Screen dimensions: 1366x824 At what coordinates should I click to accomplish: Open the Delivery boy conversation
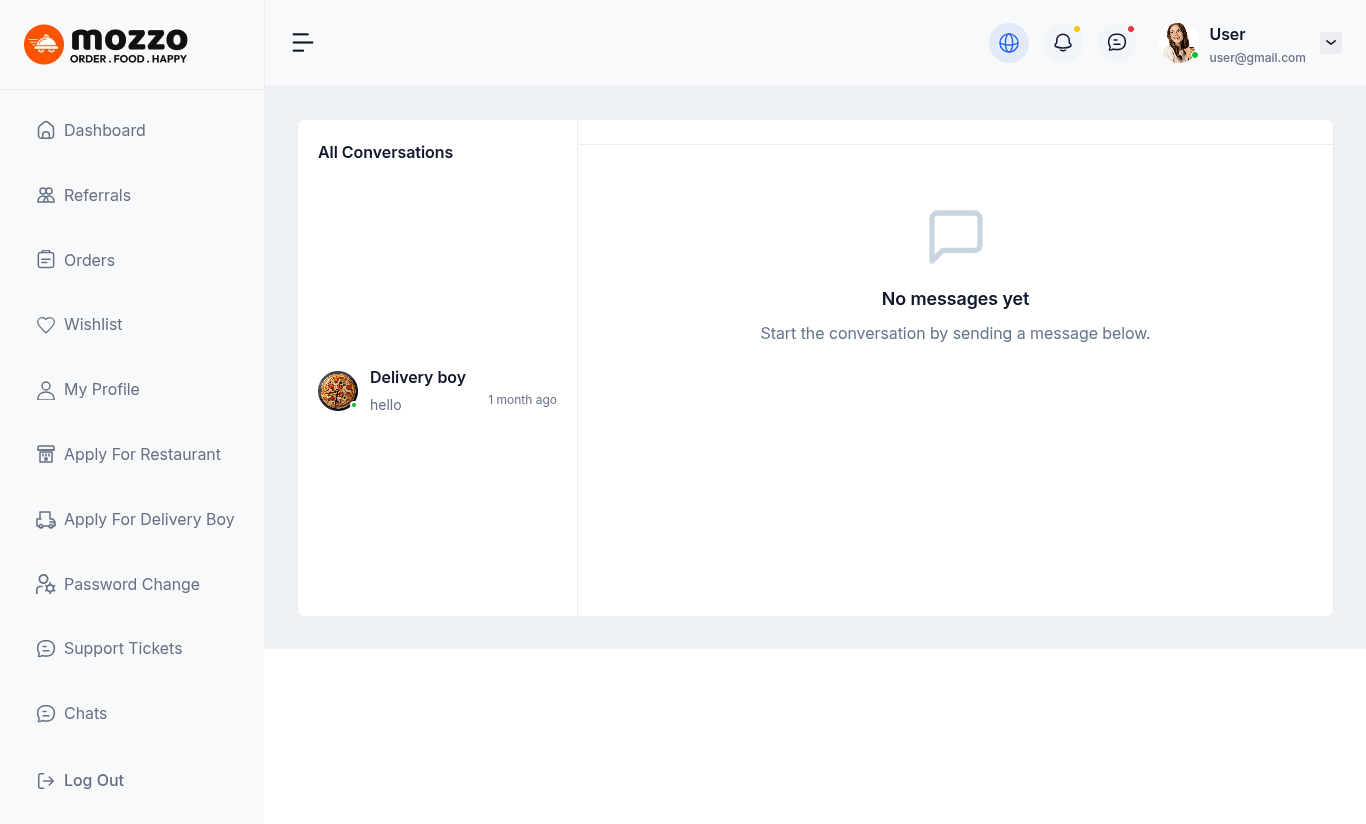pyautogui.click(x=437, y=390)
